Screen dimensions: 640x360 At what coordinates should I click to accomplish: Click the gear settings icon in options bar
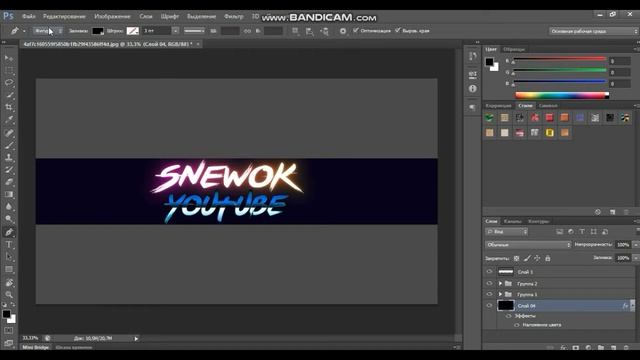(x=343, y=31)
